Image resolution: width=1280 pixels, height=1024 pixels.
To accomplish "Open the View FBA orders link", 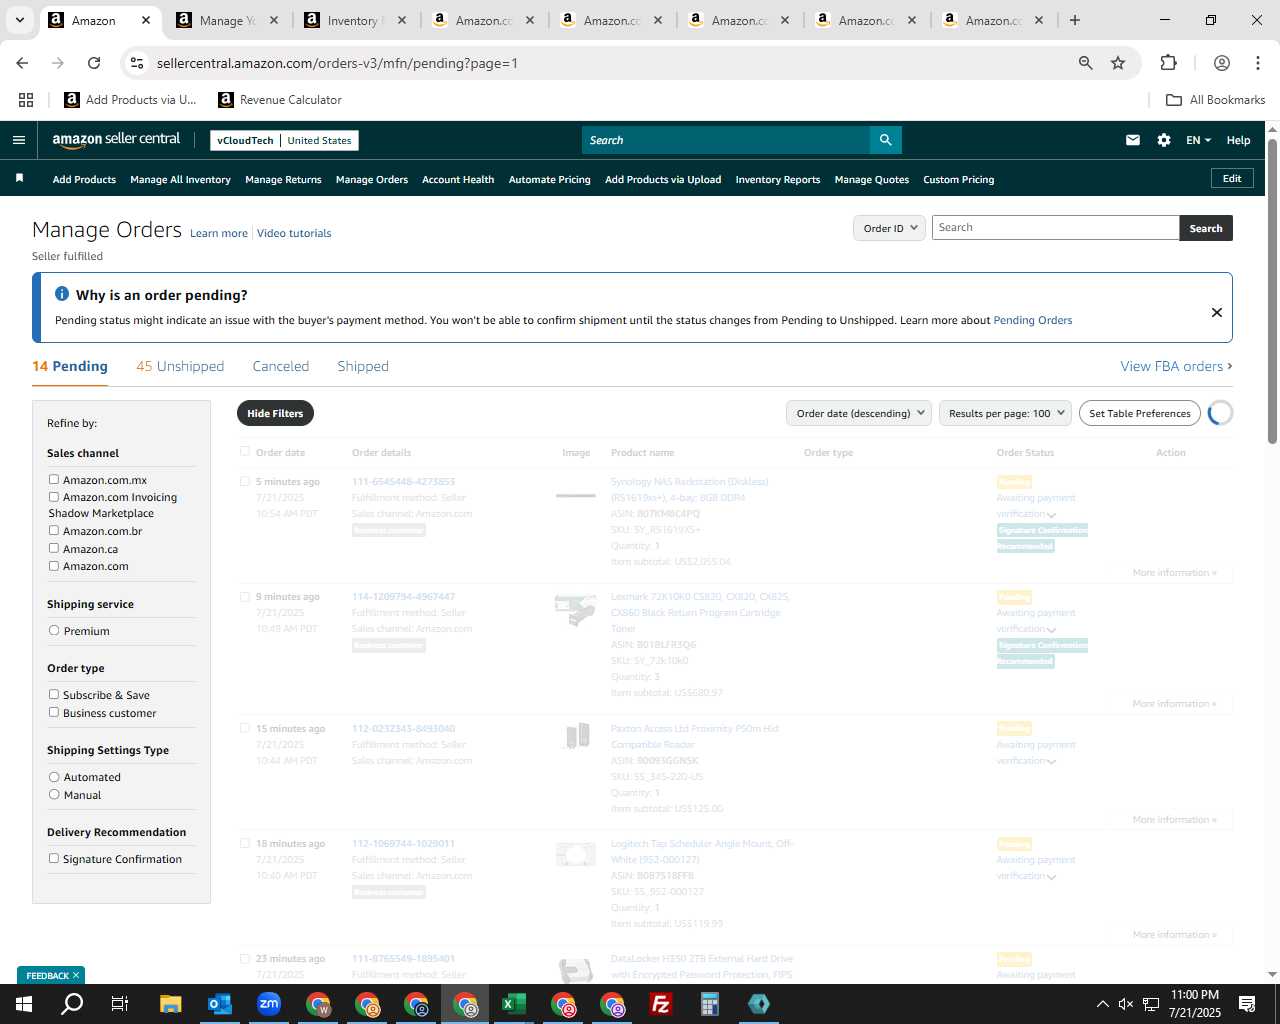I will pyautogui.click(x=1176, y=366).
